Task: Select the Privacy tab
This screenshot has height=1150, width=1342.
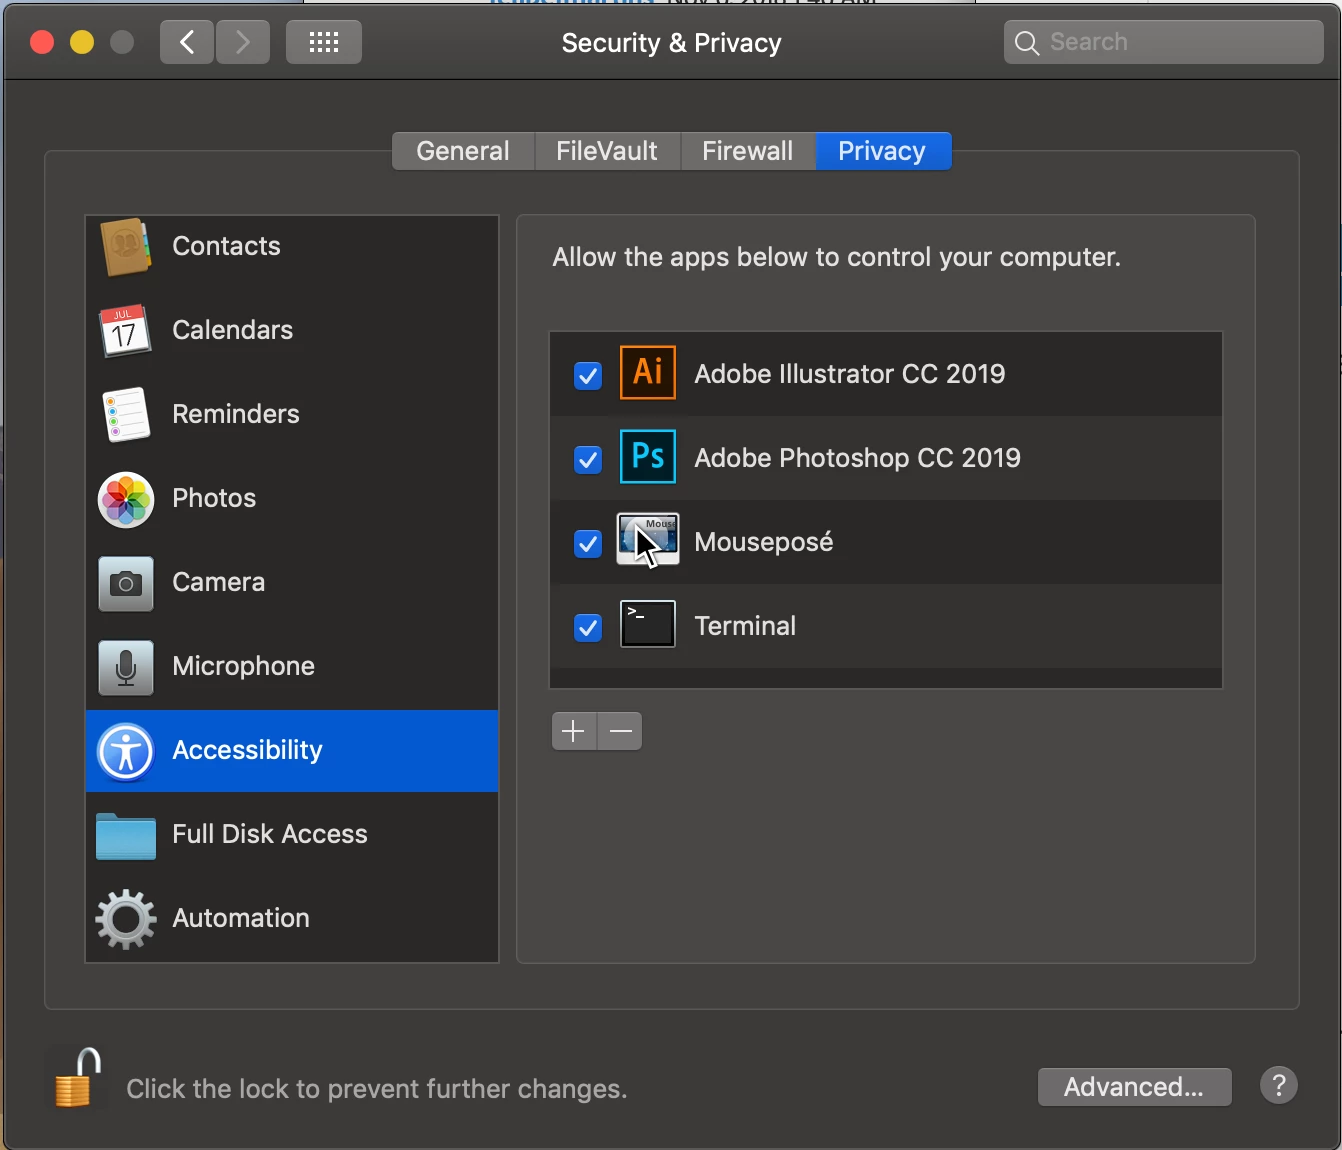Action: tap(883, 151)
